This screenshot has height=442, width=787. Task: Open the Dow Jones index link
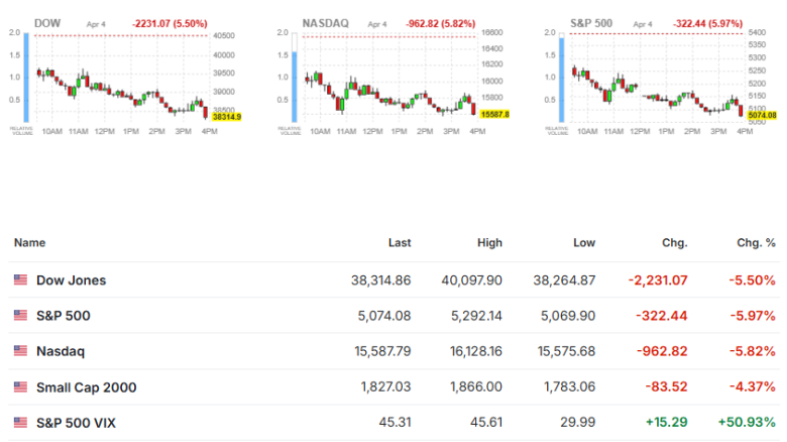(71, 280)
